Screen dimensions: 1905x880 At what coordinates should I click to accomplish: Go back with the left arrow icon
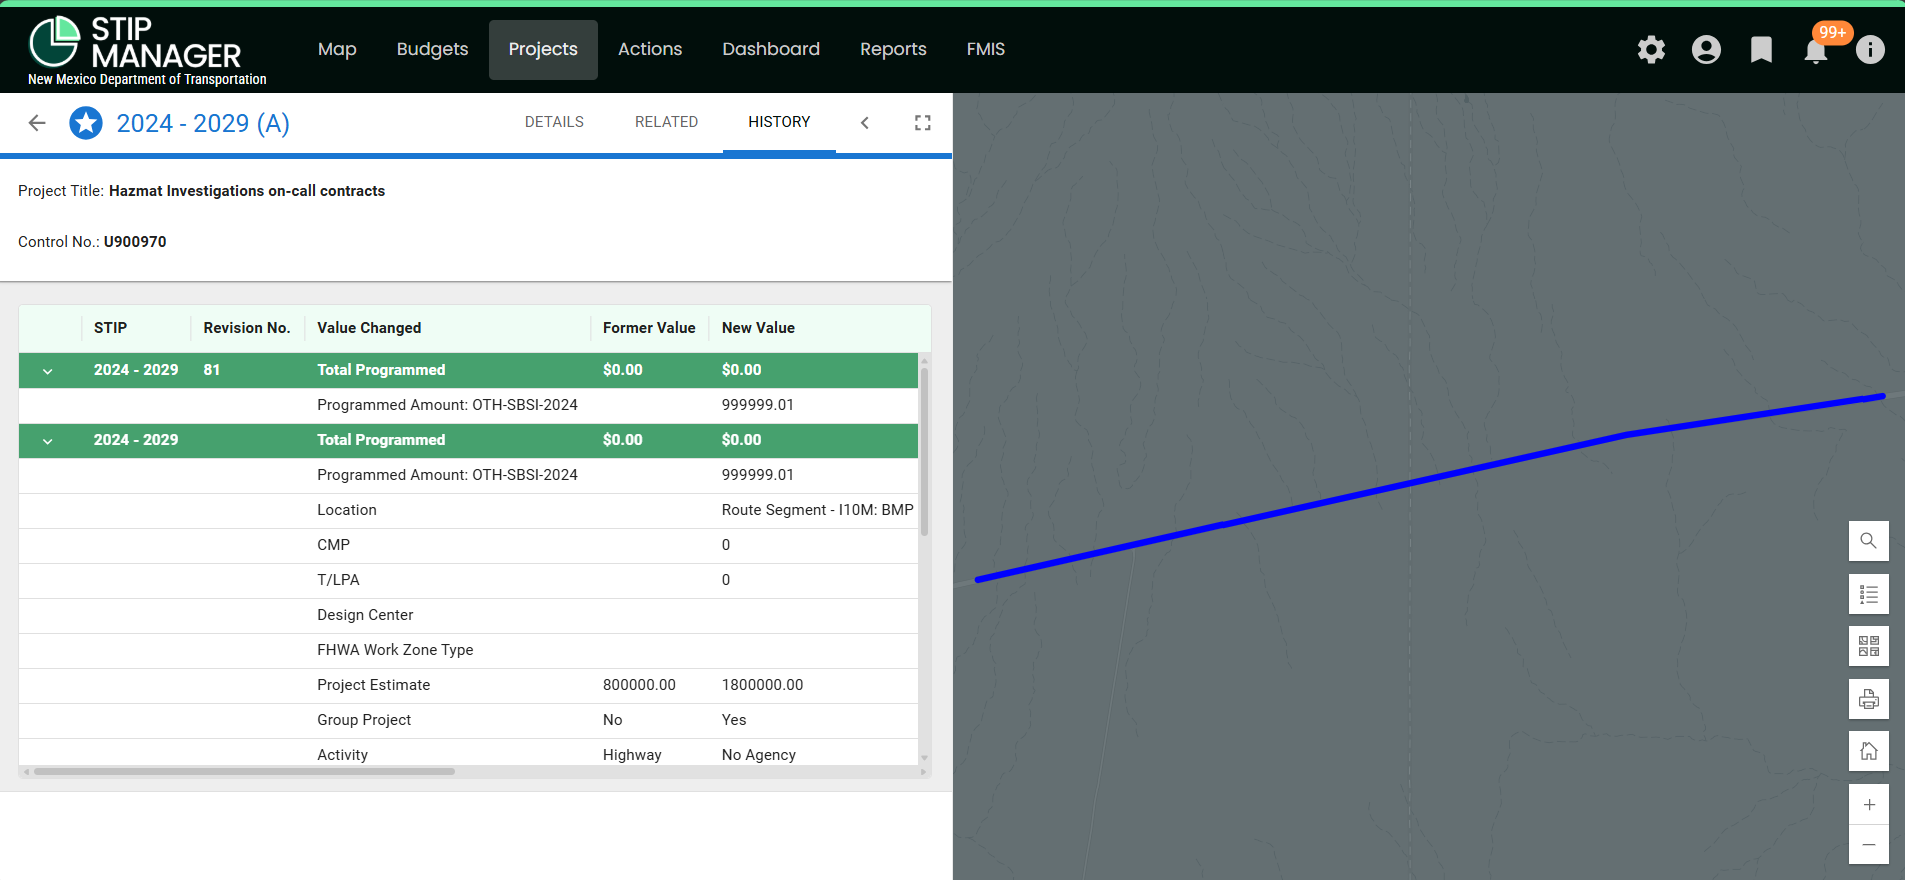tap(37, 123)
